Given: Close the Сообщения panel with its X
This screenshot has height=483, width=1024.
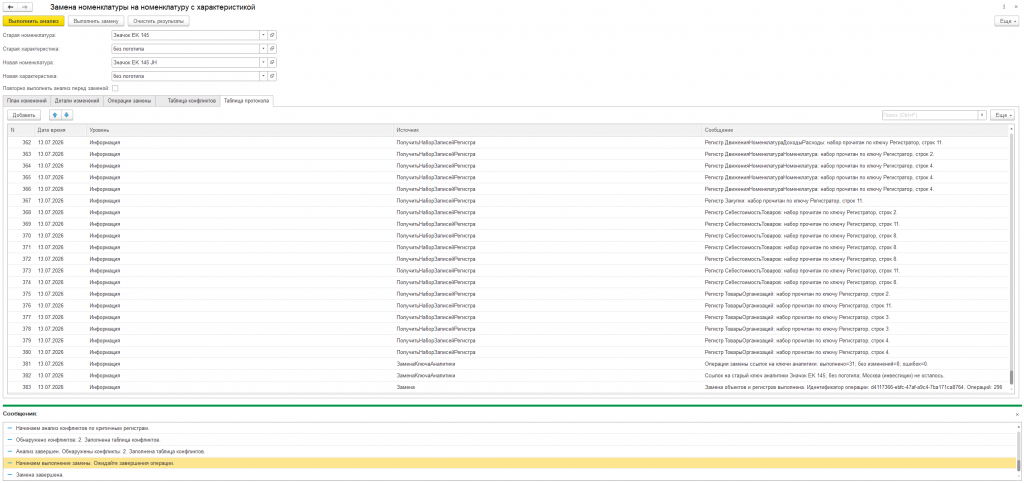Looking at the screenshot, I should [x=1016, y=414].
